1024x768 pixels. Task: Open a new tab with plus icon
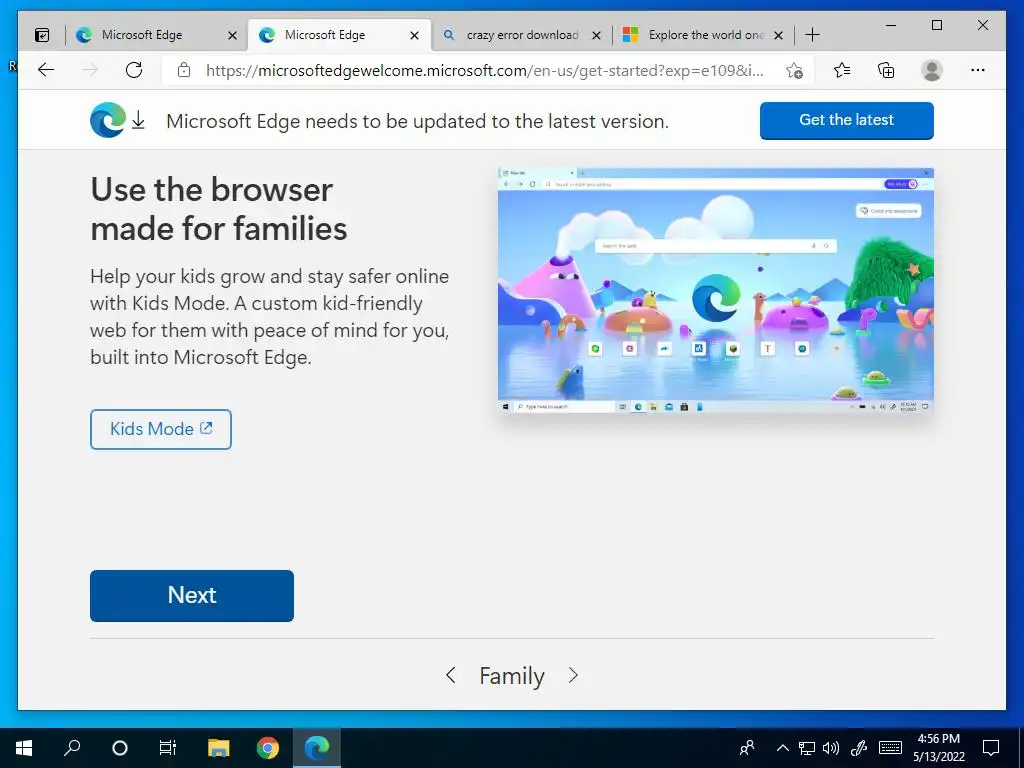pos(812,35)
